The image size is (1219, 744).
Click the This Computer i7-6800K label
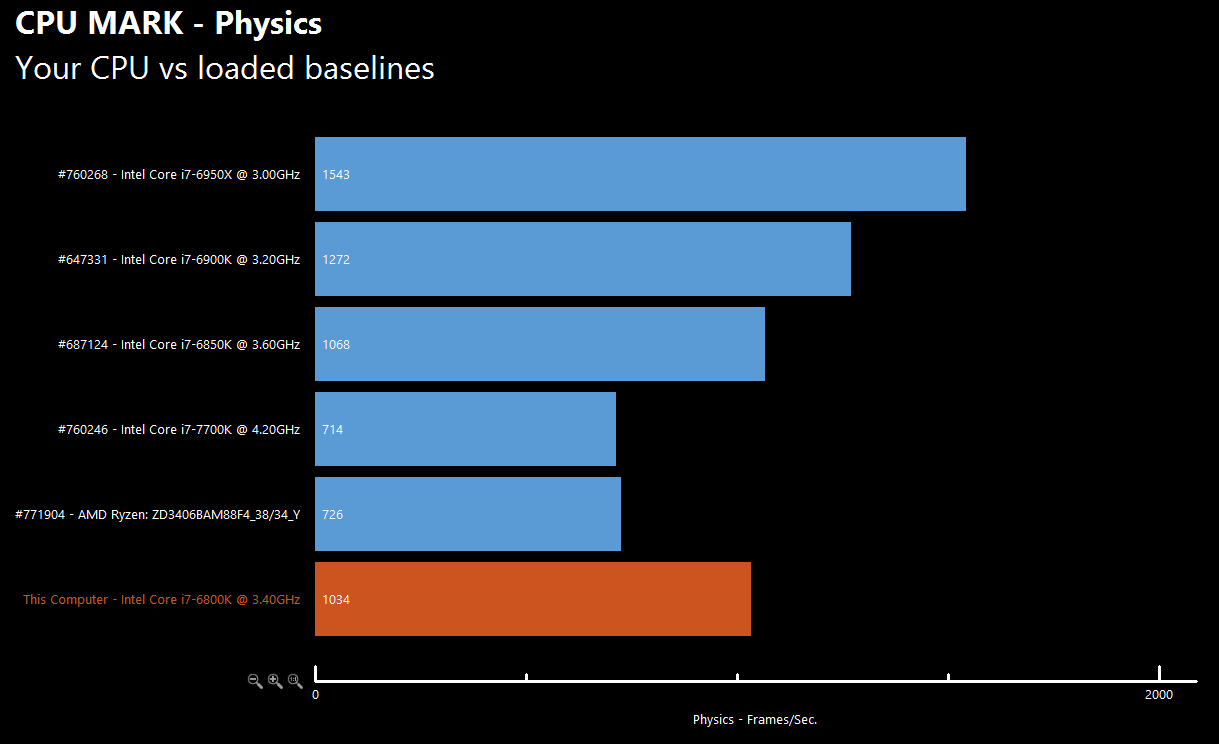click(x=162, y=600)
